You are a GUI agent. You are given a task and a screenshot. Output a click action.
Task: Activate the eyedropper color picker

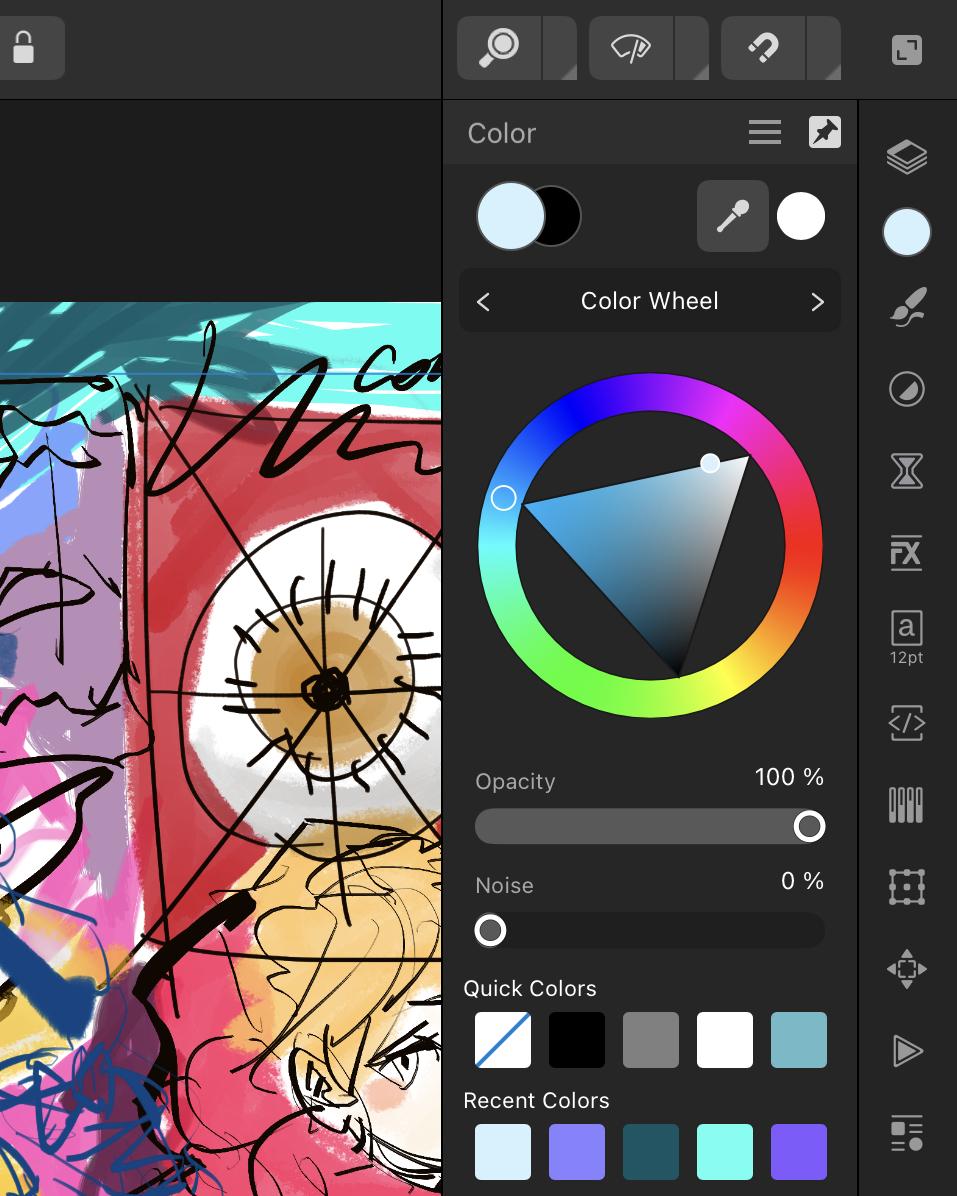(732, 215)
